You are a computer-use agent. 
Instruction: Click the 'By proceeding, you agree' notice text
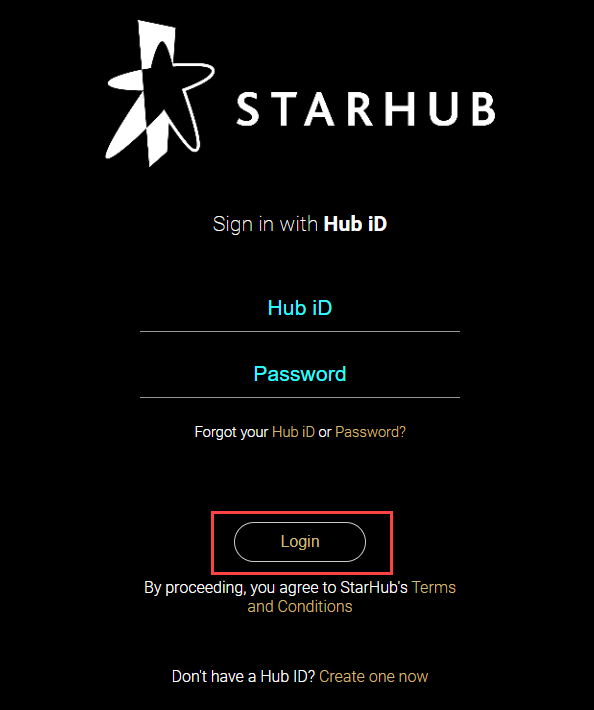(276, 588)
